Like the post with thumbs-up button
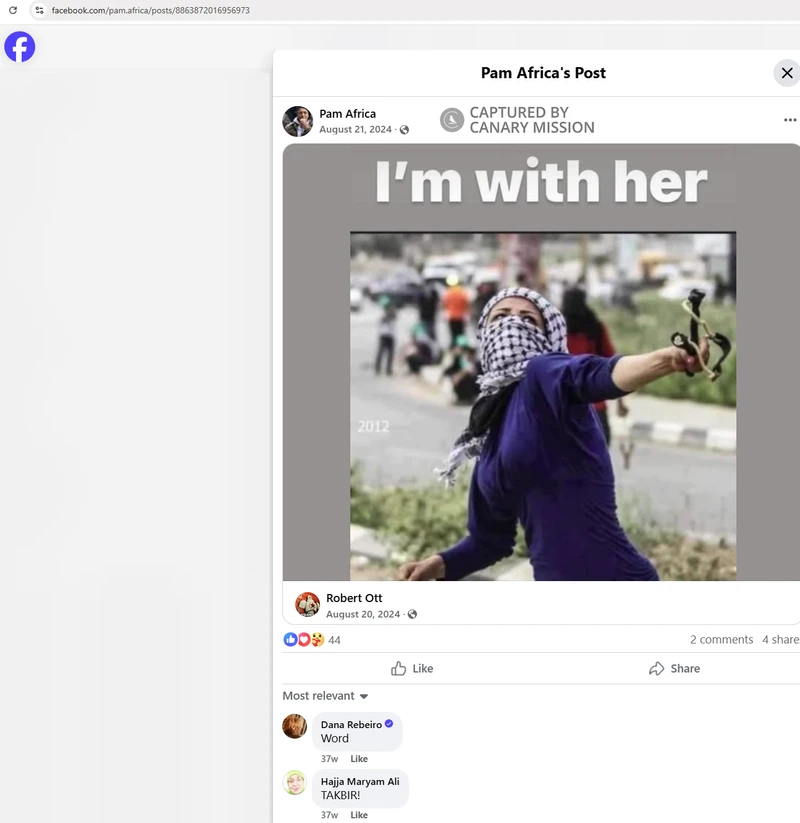 click(412, 668)
